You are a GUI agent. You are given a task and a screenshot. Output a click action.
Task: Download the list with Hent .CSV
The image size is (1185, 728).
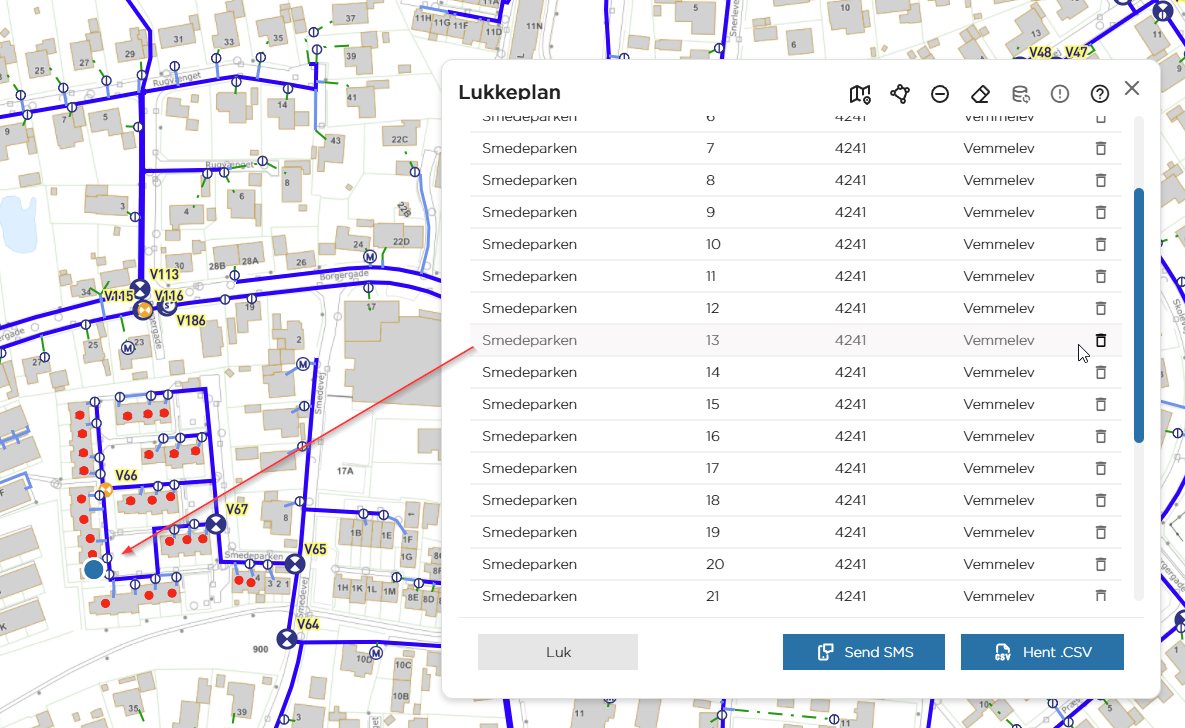point(1042,652)
